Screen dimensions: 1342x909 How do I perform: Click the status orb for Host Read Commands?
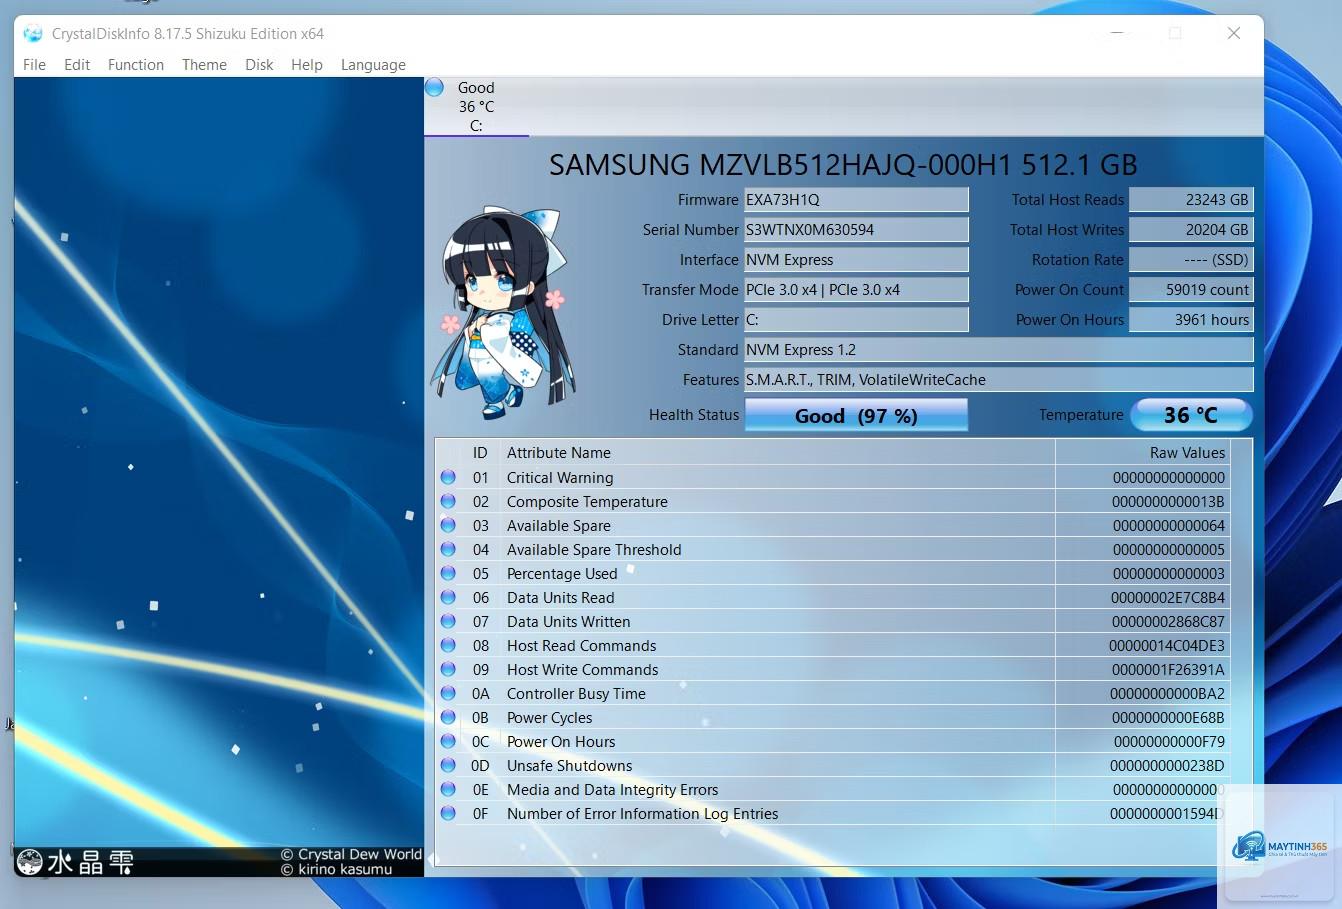[448, 646]
